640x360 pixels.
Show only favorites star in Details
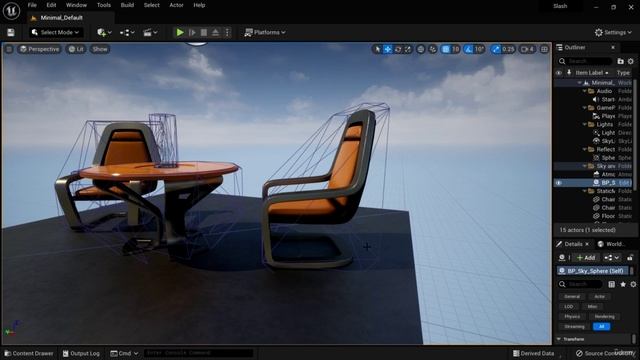tap(623, 284)
